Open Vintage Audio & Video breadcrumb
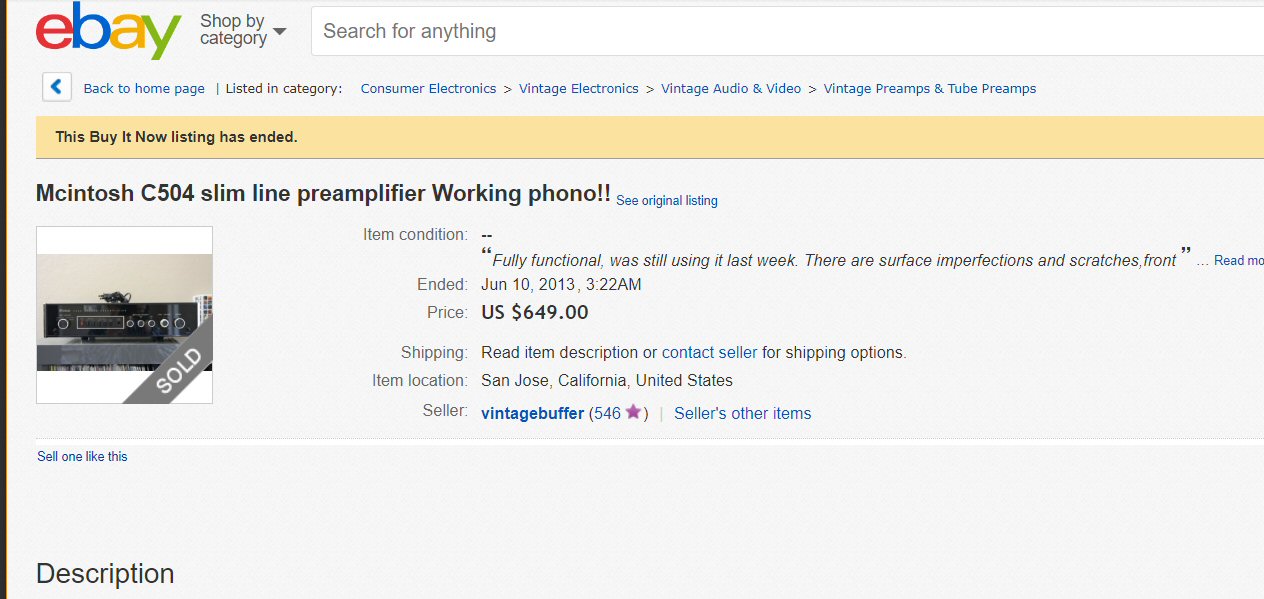Image resolution: width=1264 pixels, height=599 pixels. point(731,89)
